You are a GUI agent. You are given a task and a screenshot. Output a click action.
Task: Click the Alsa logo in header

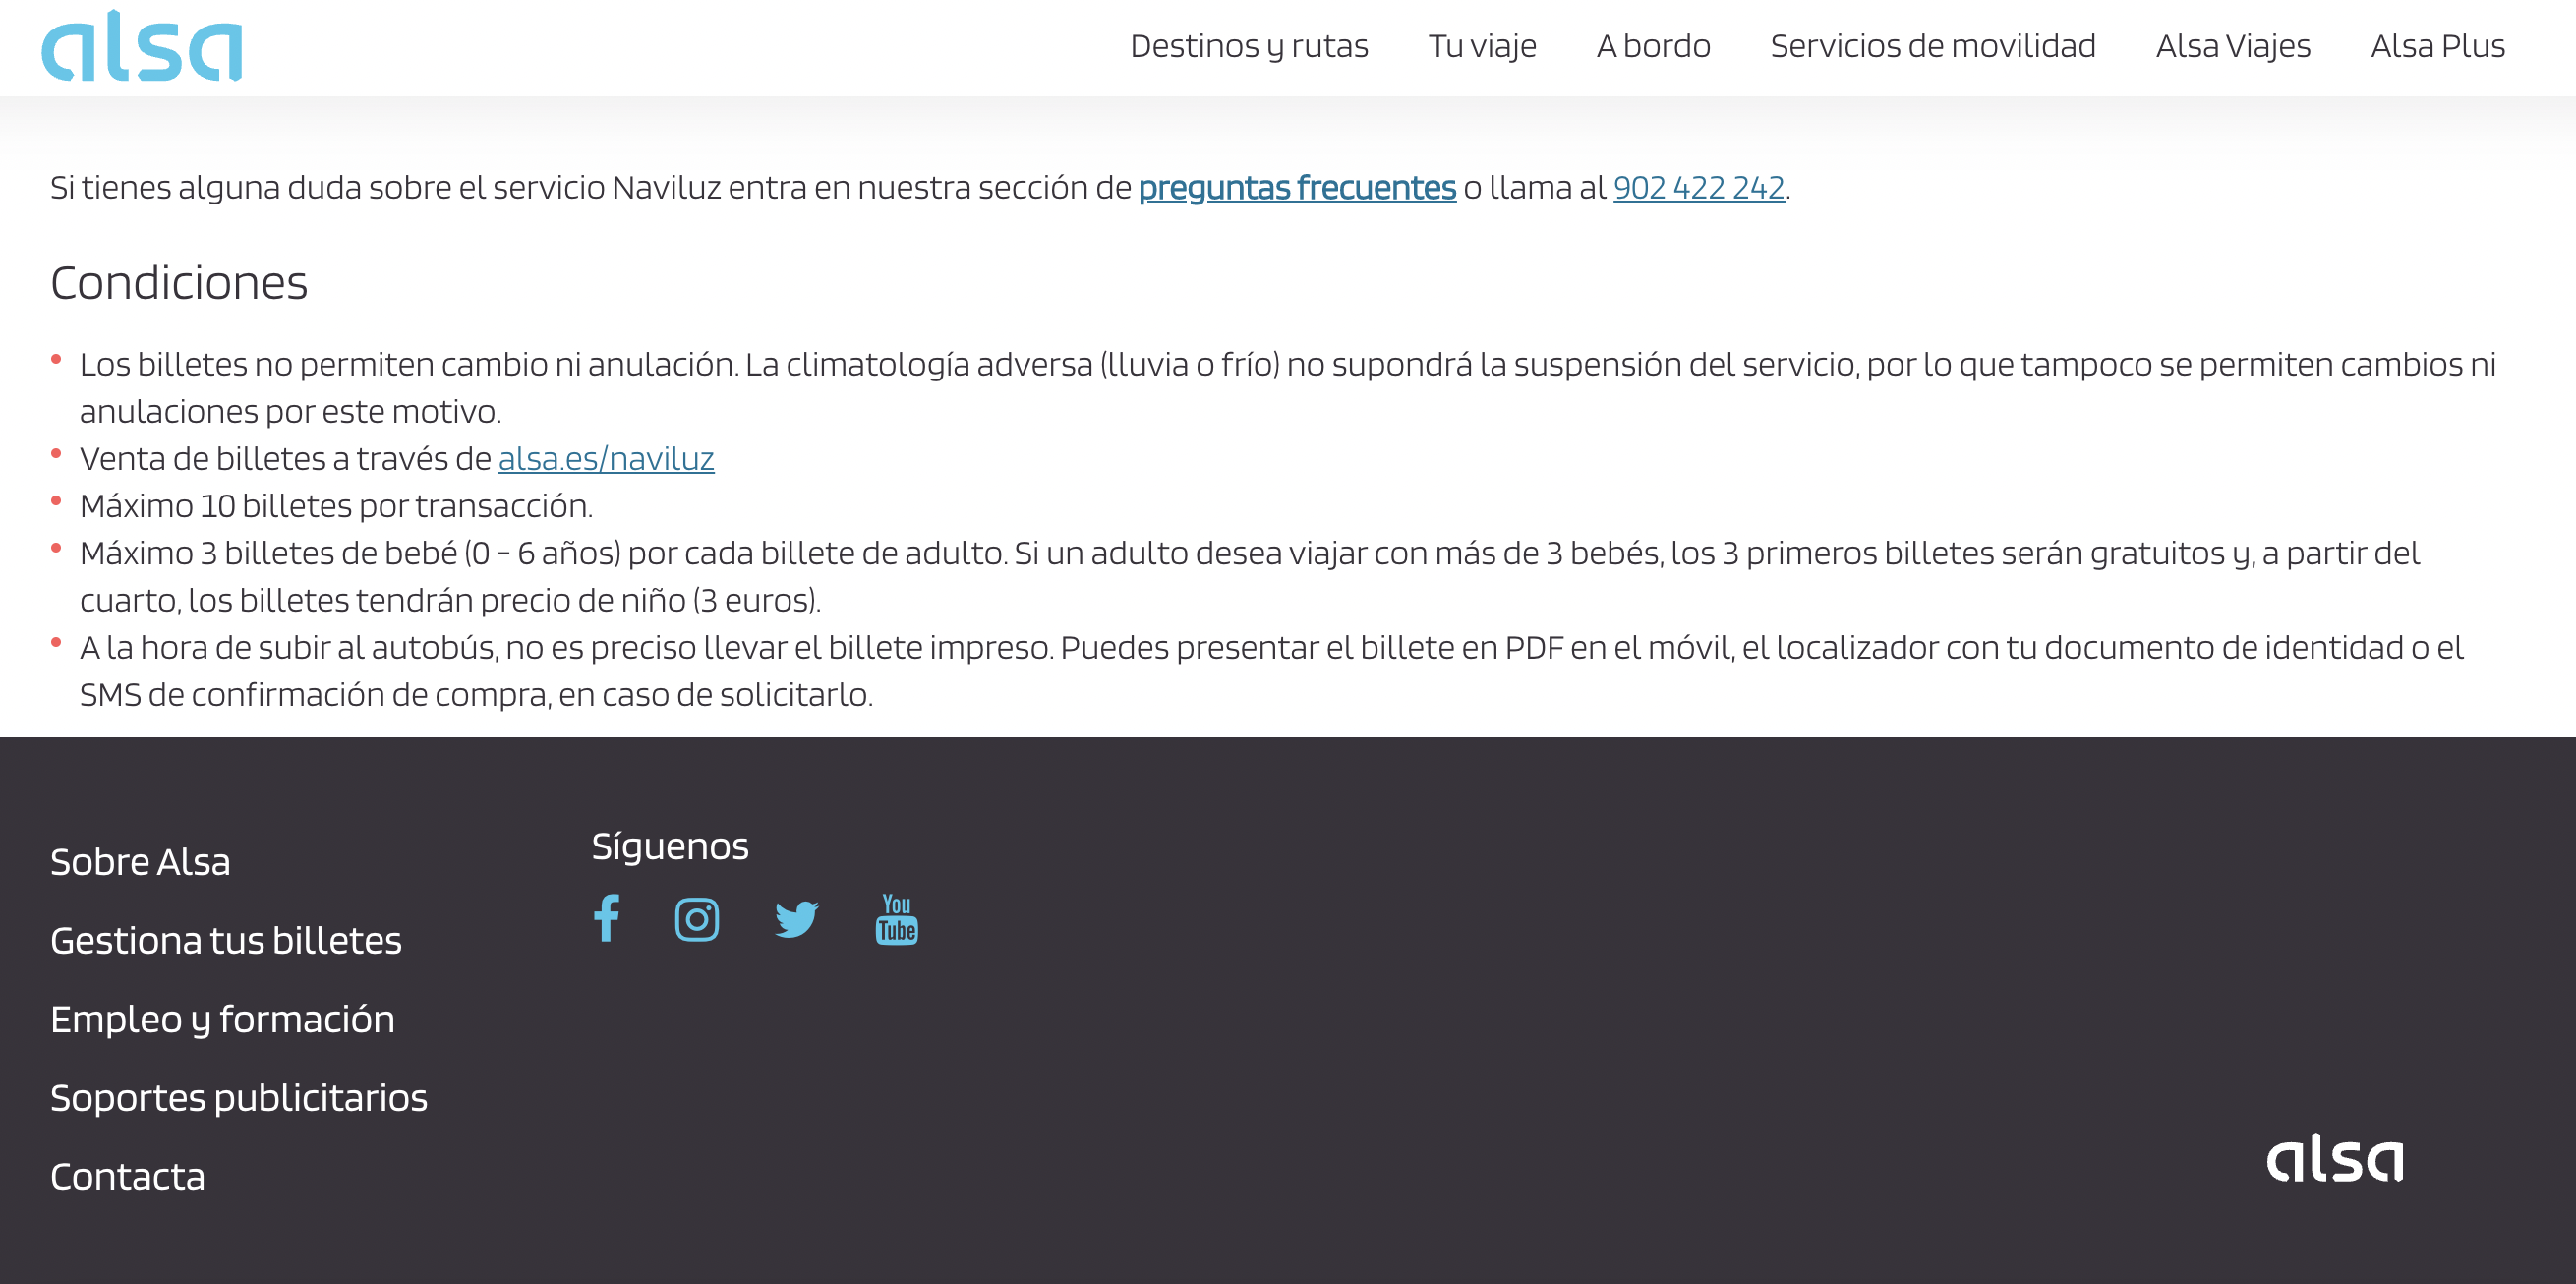(141, 47)
